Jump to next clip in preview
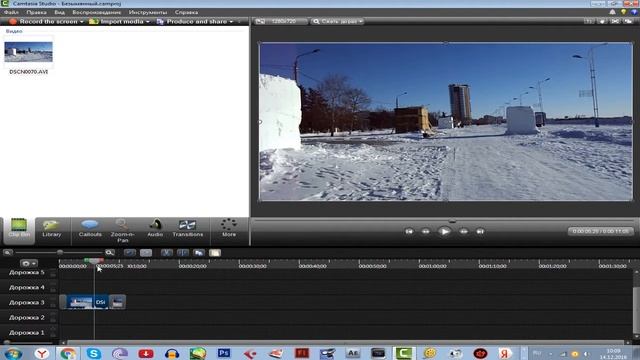This screenshot has width=640, height=360. click(x=480, y=231)
